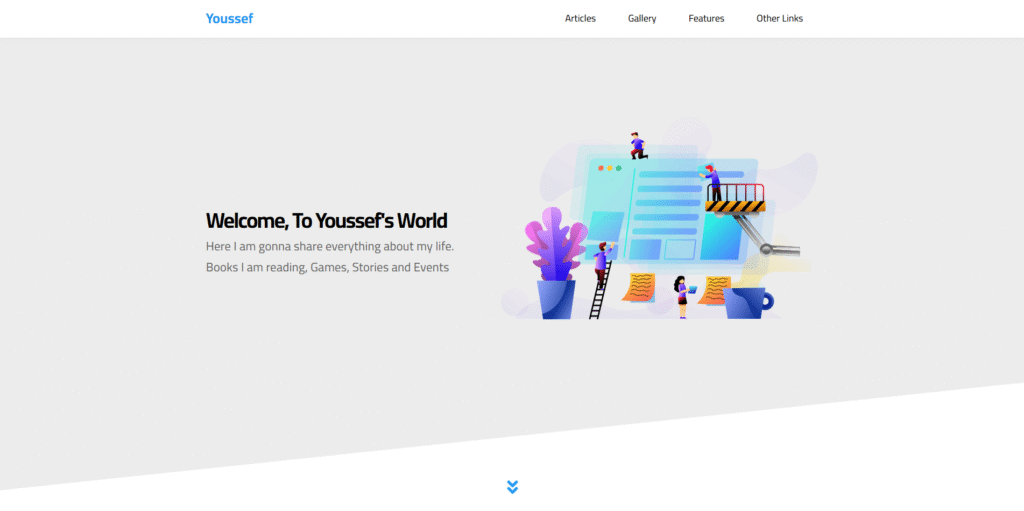Click the 'Here I am gonna share' text line
The width and height of the screenshot is (1024, 511).
point(330,246)
